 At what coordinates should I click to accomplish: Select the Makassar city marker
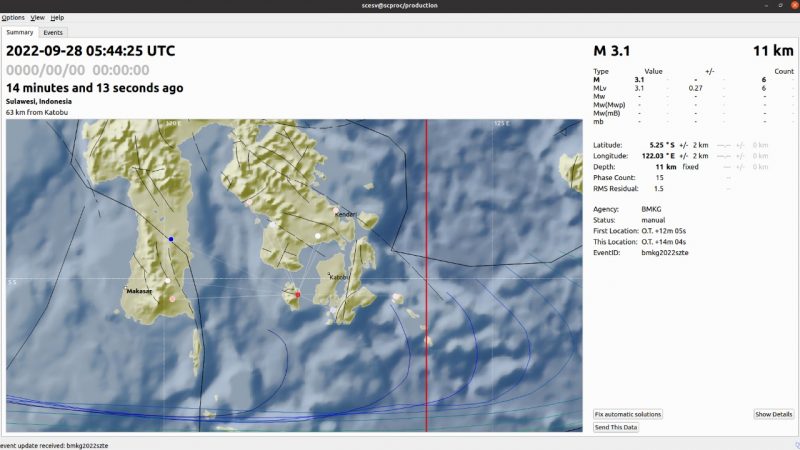pos(126,289)
